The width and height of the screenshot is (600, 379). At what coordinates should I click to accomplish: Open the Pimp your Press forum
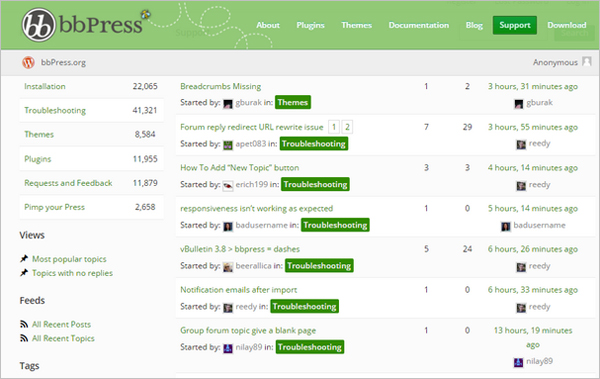click(x=54, y=207)
